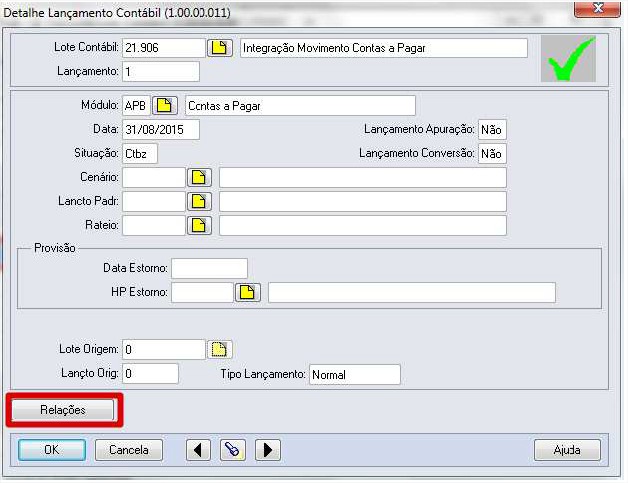Click the Rateio description field
The height and width of the screenshot is (483, 628).
pos(363,225)
